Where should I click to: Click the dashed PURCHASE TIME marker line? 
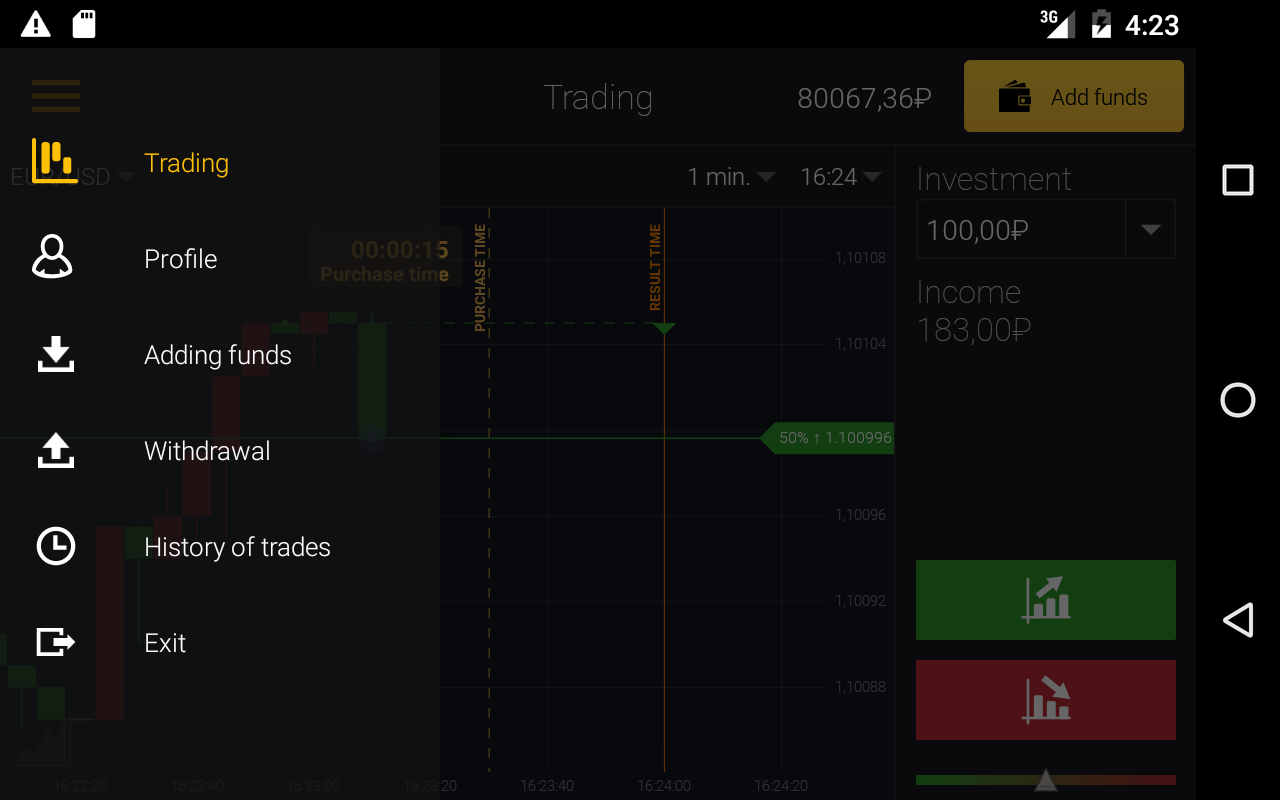pyautogui.click(x=489, y=490)
